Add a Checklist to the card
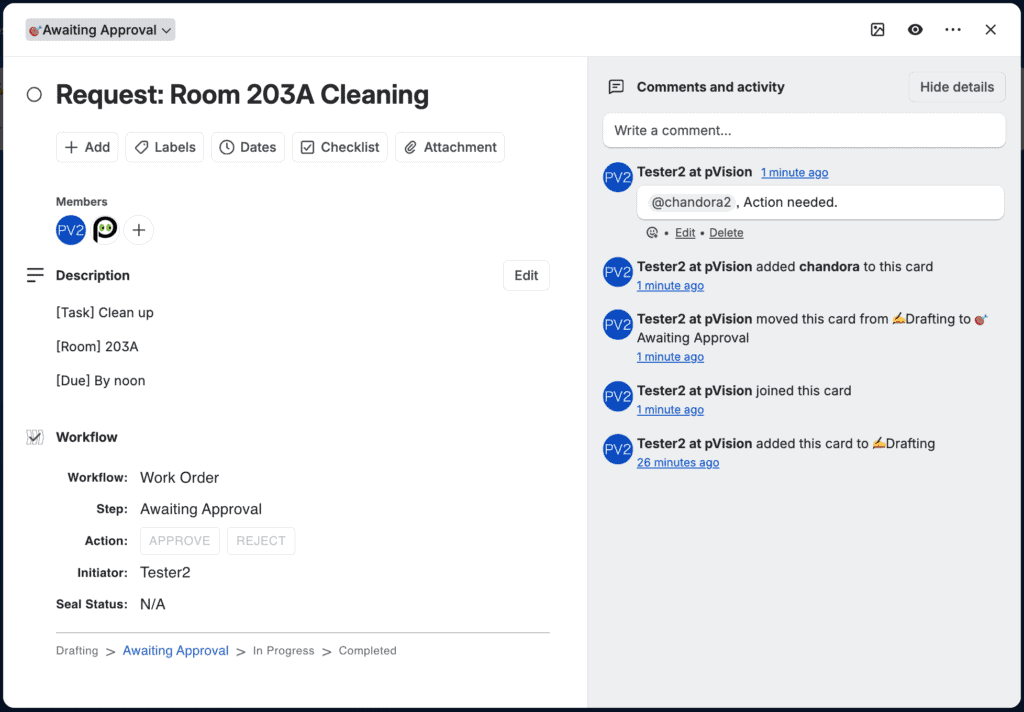 [340, 147]
